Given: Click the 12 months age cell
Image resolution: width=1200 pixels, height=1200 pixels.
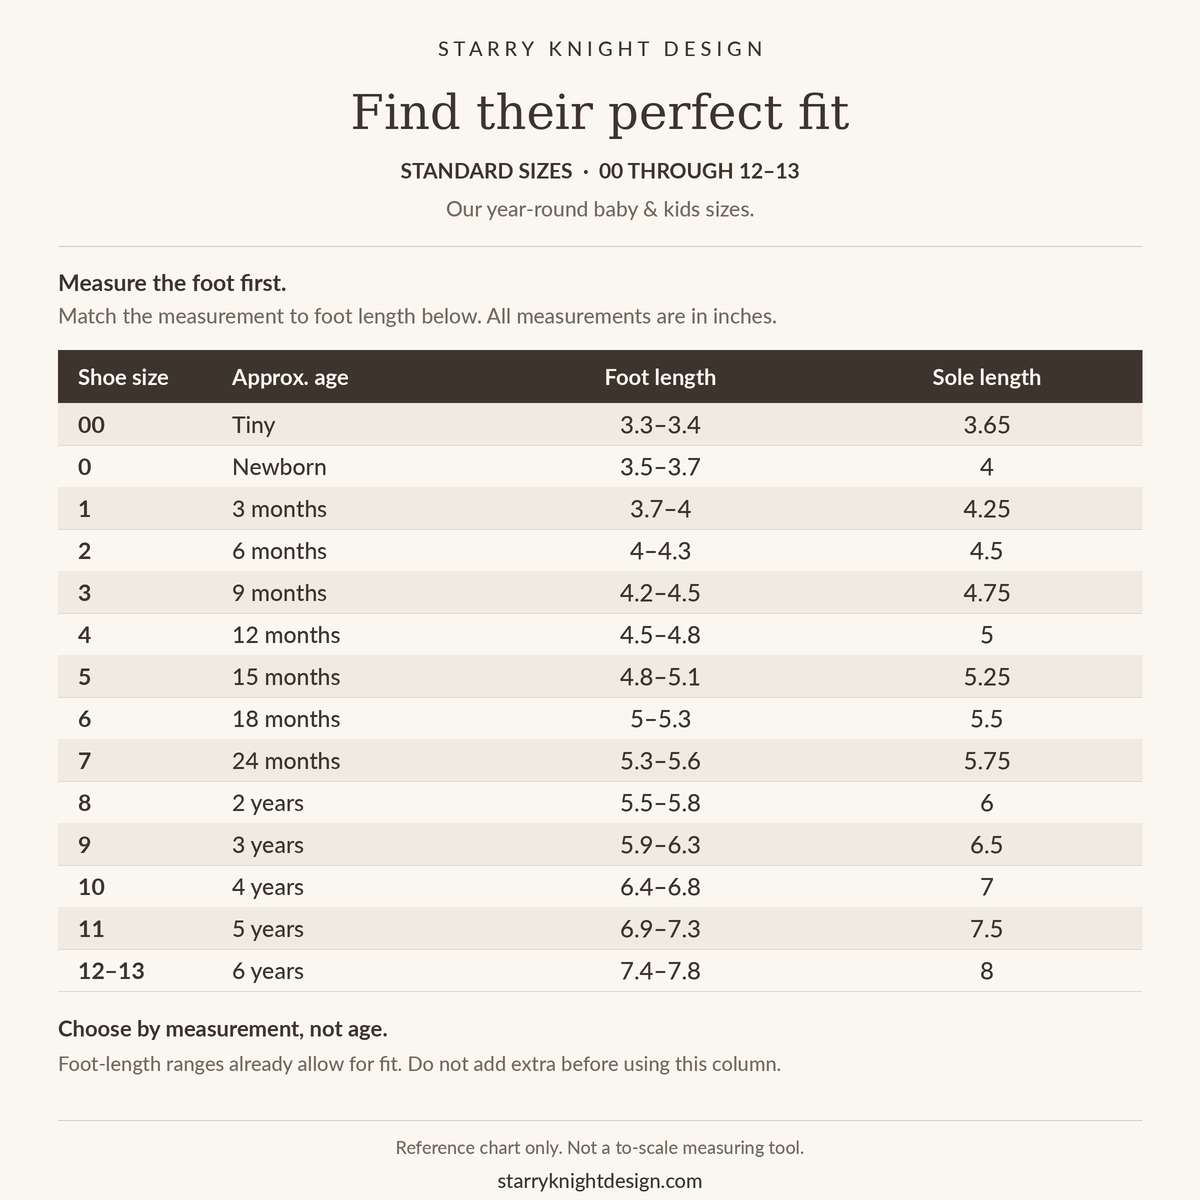Looking at the screenshot, I should click(286, 635).
